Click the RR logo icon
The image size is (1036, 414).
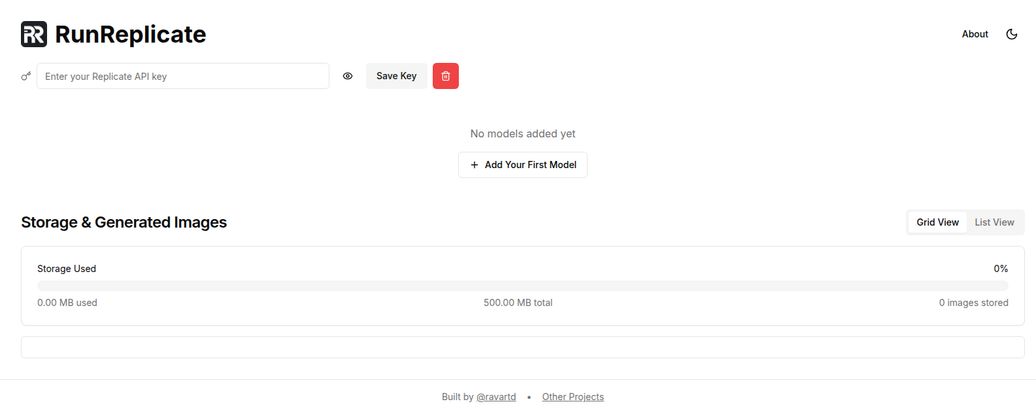point(34,34)
